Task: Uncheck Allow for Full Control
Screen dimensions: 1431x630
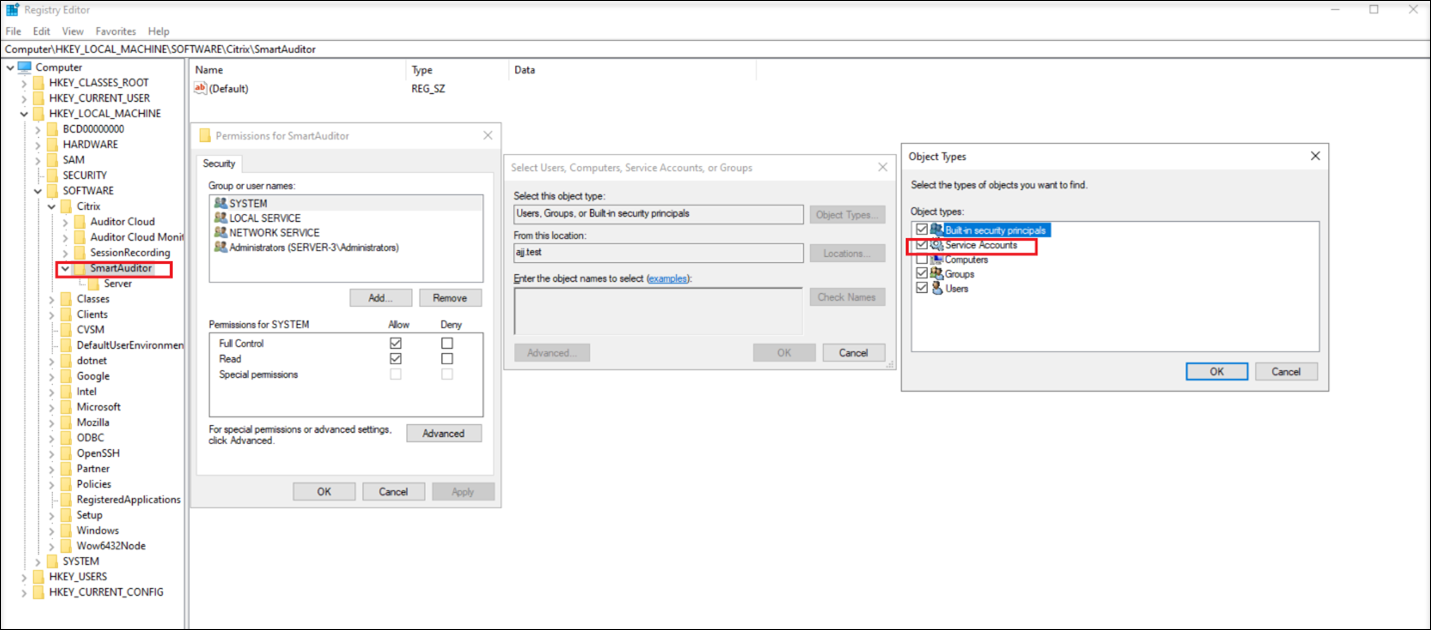Action: [x=395, y=343]
